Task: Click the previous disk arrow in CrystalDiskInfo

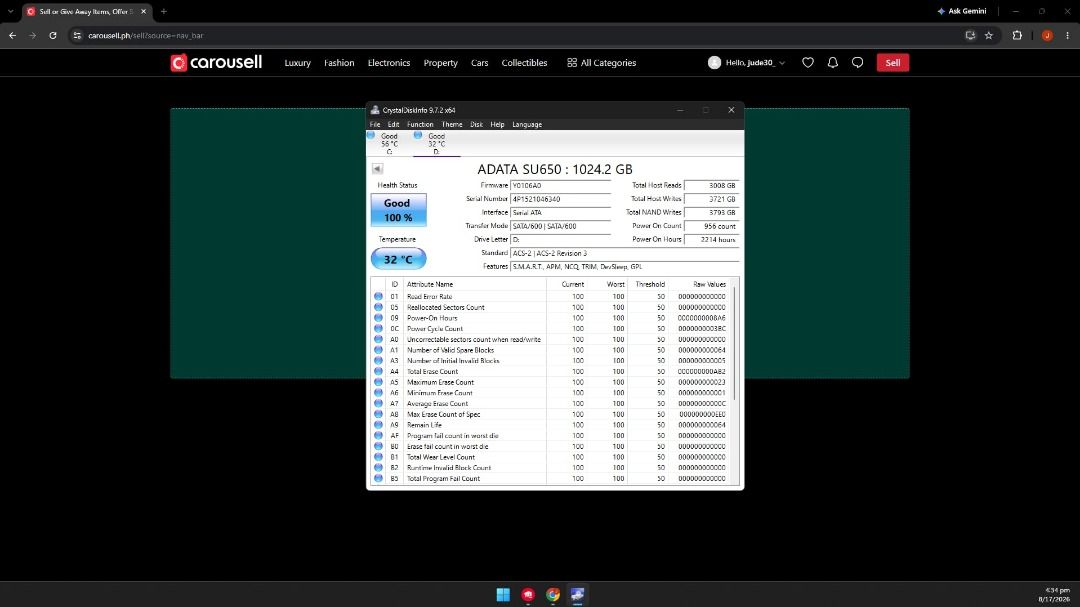Action: coord(377,169)
